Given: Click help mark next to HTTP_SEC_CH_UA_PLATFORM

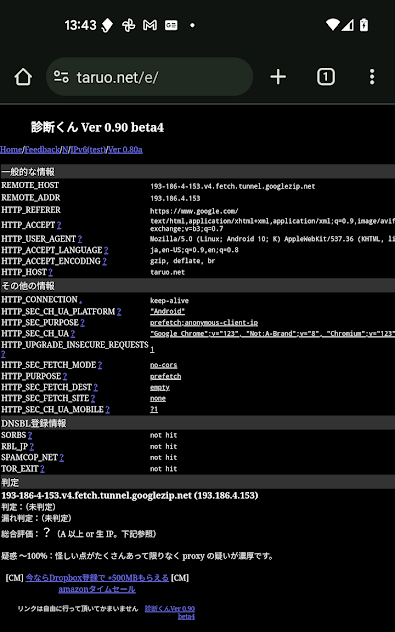Looking at the screenshot, I should [119, 312].
